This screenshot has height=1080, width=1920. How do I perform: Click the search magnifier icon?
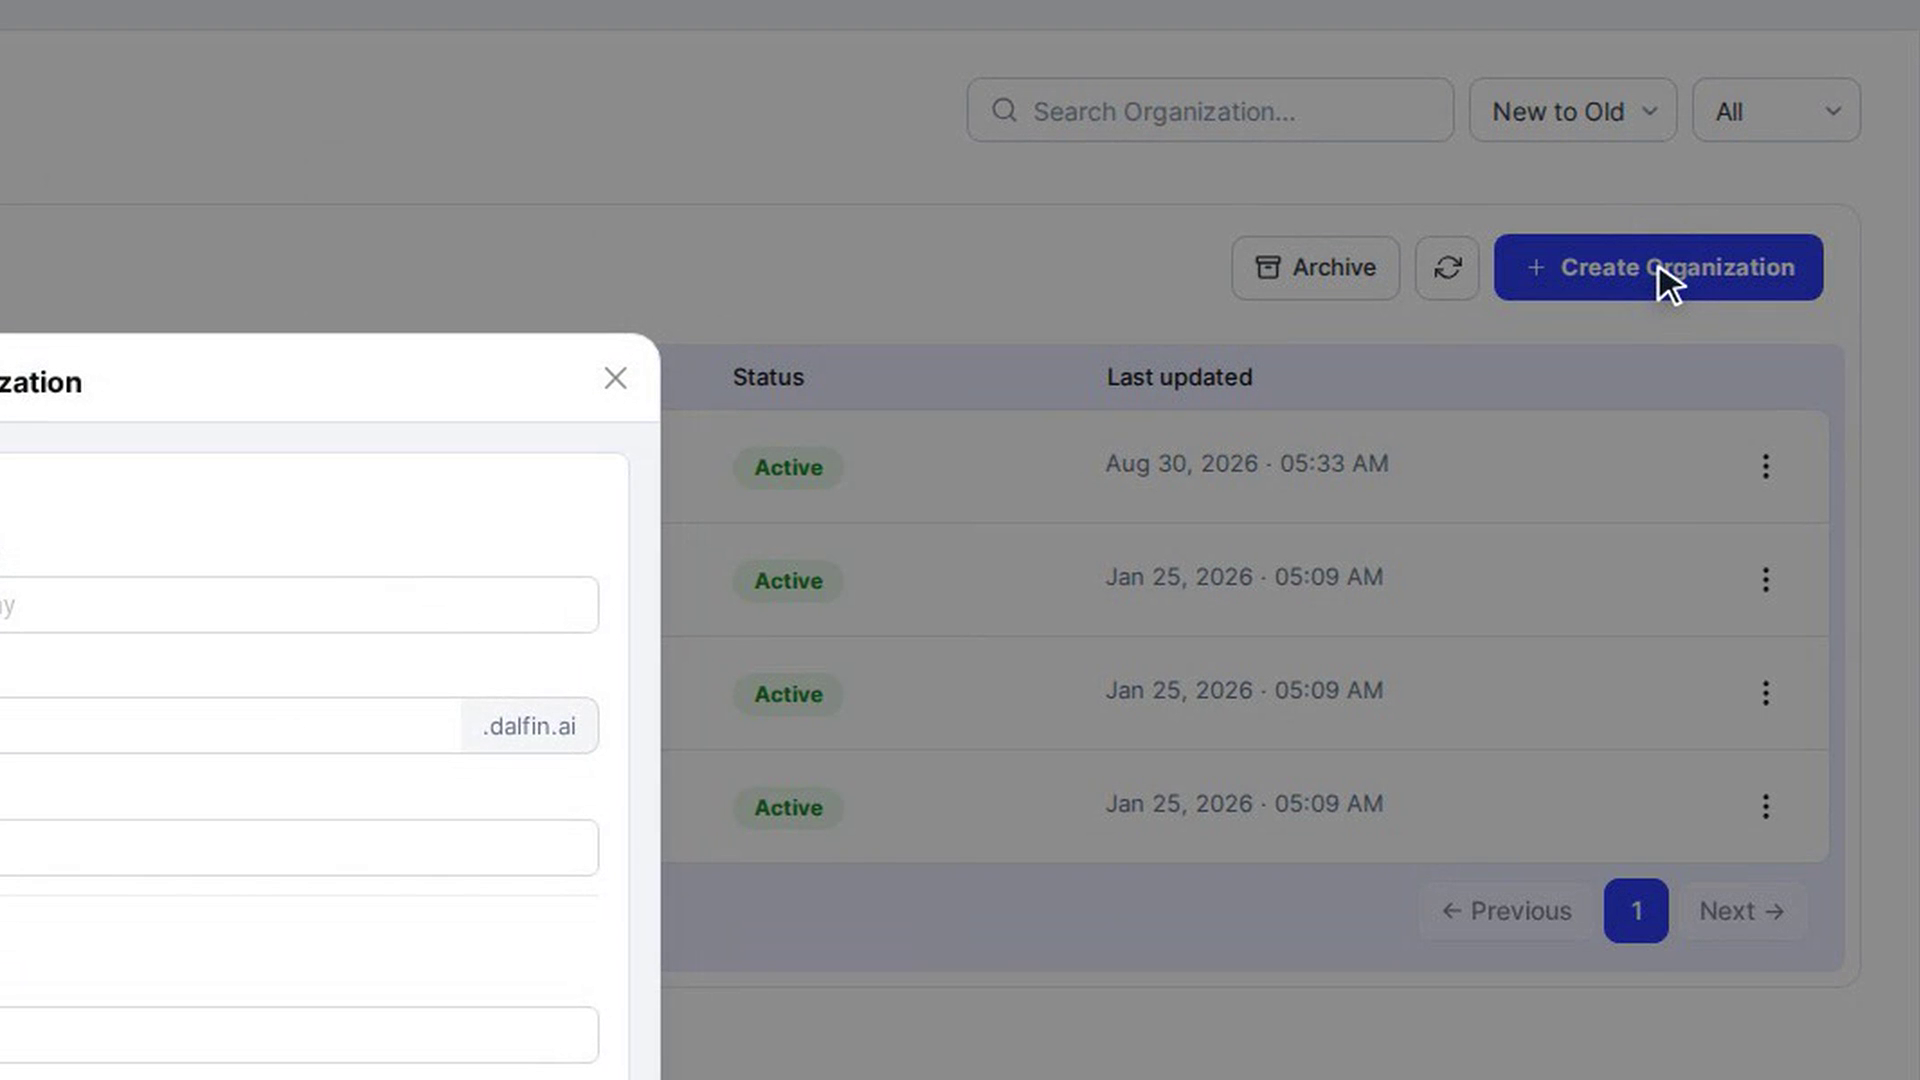[1004, 110]
